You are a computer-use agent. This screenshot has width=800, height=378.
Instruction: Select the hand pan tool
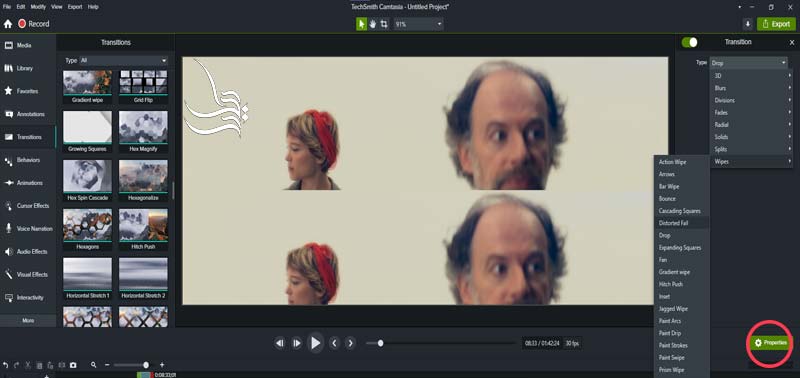point(373,24)
